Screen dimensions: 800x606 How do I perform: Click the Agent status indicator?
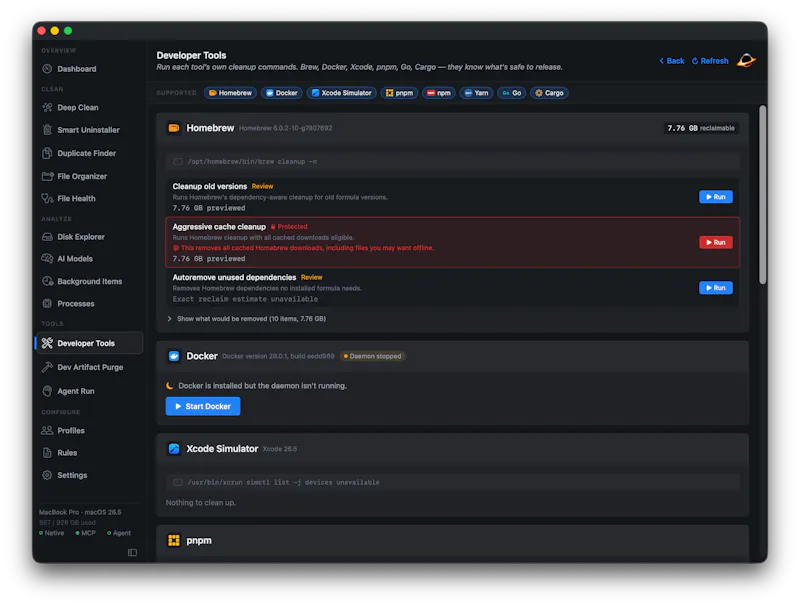tap(119, 533)
